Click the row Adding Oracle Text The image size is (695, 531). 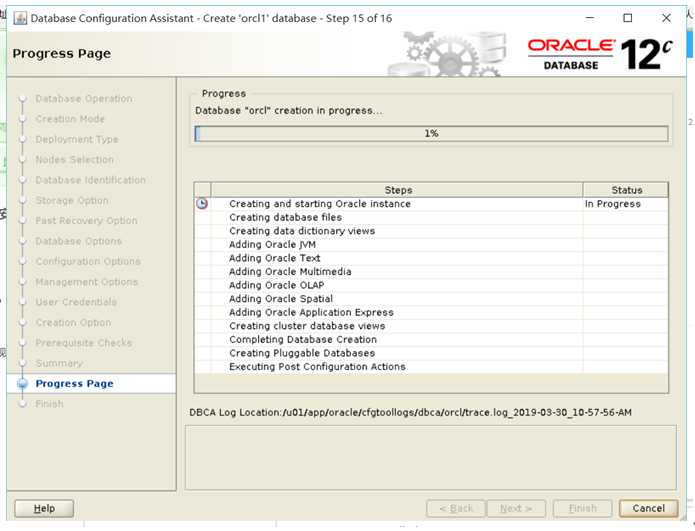point(431,258)
